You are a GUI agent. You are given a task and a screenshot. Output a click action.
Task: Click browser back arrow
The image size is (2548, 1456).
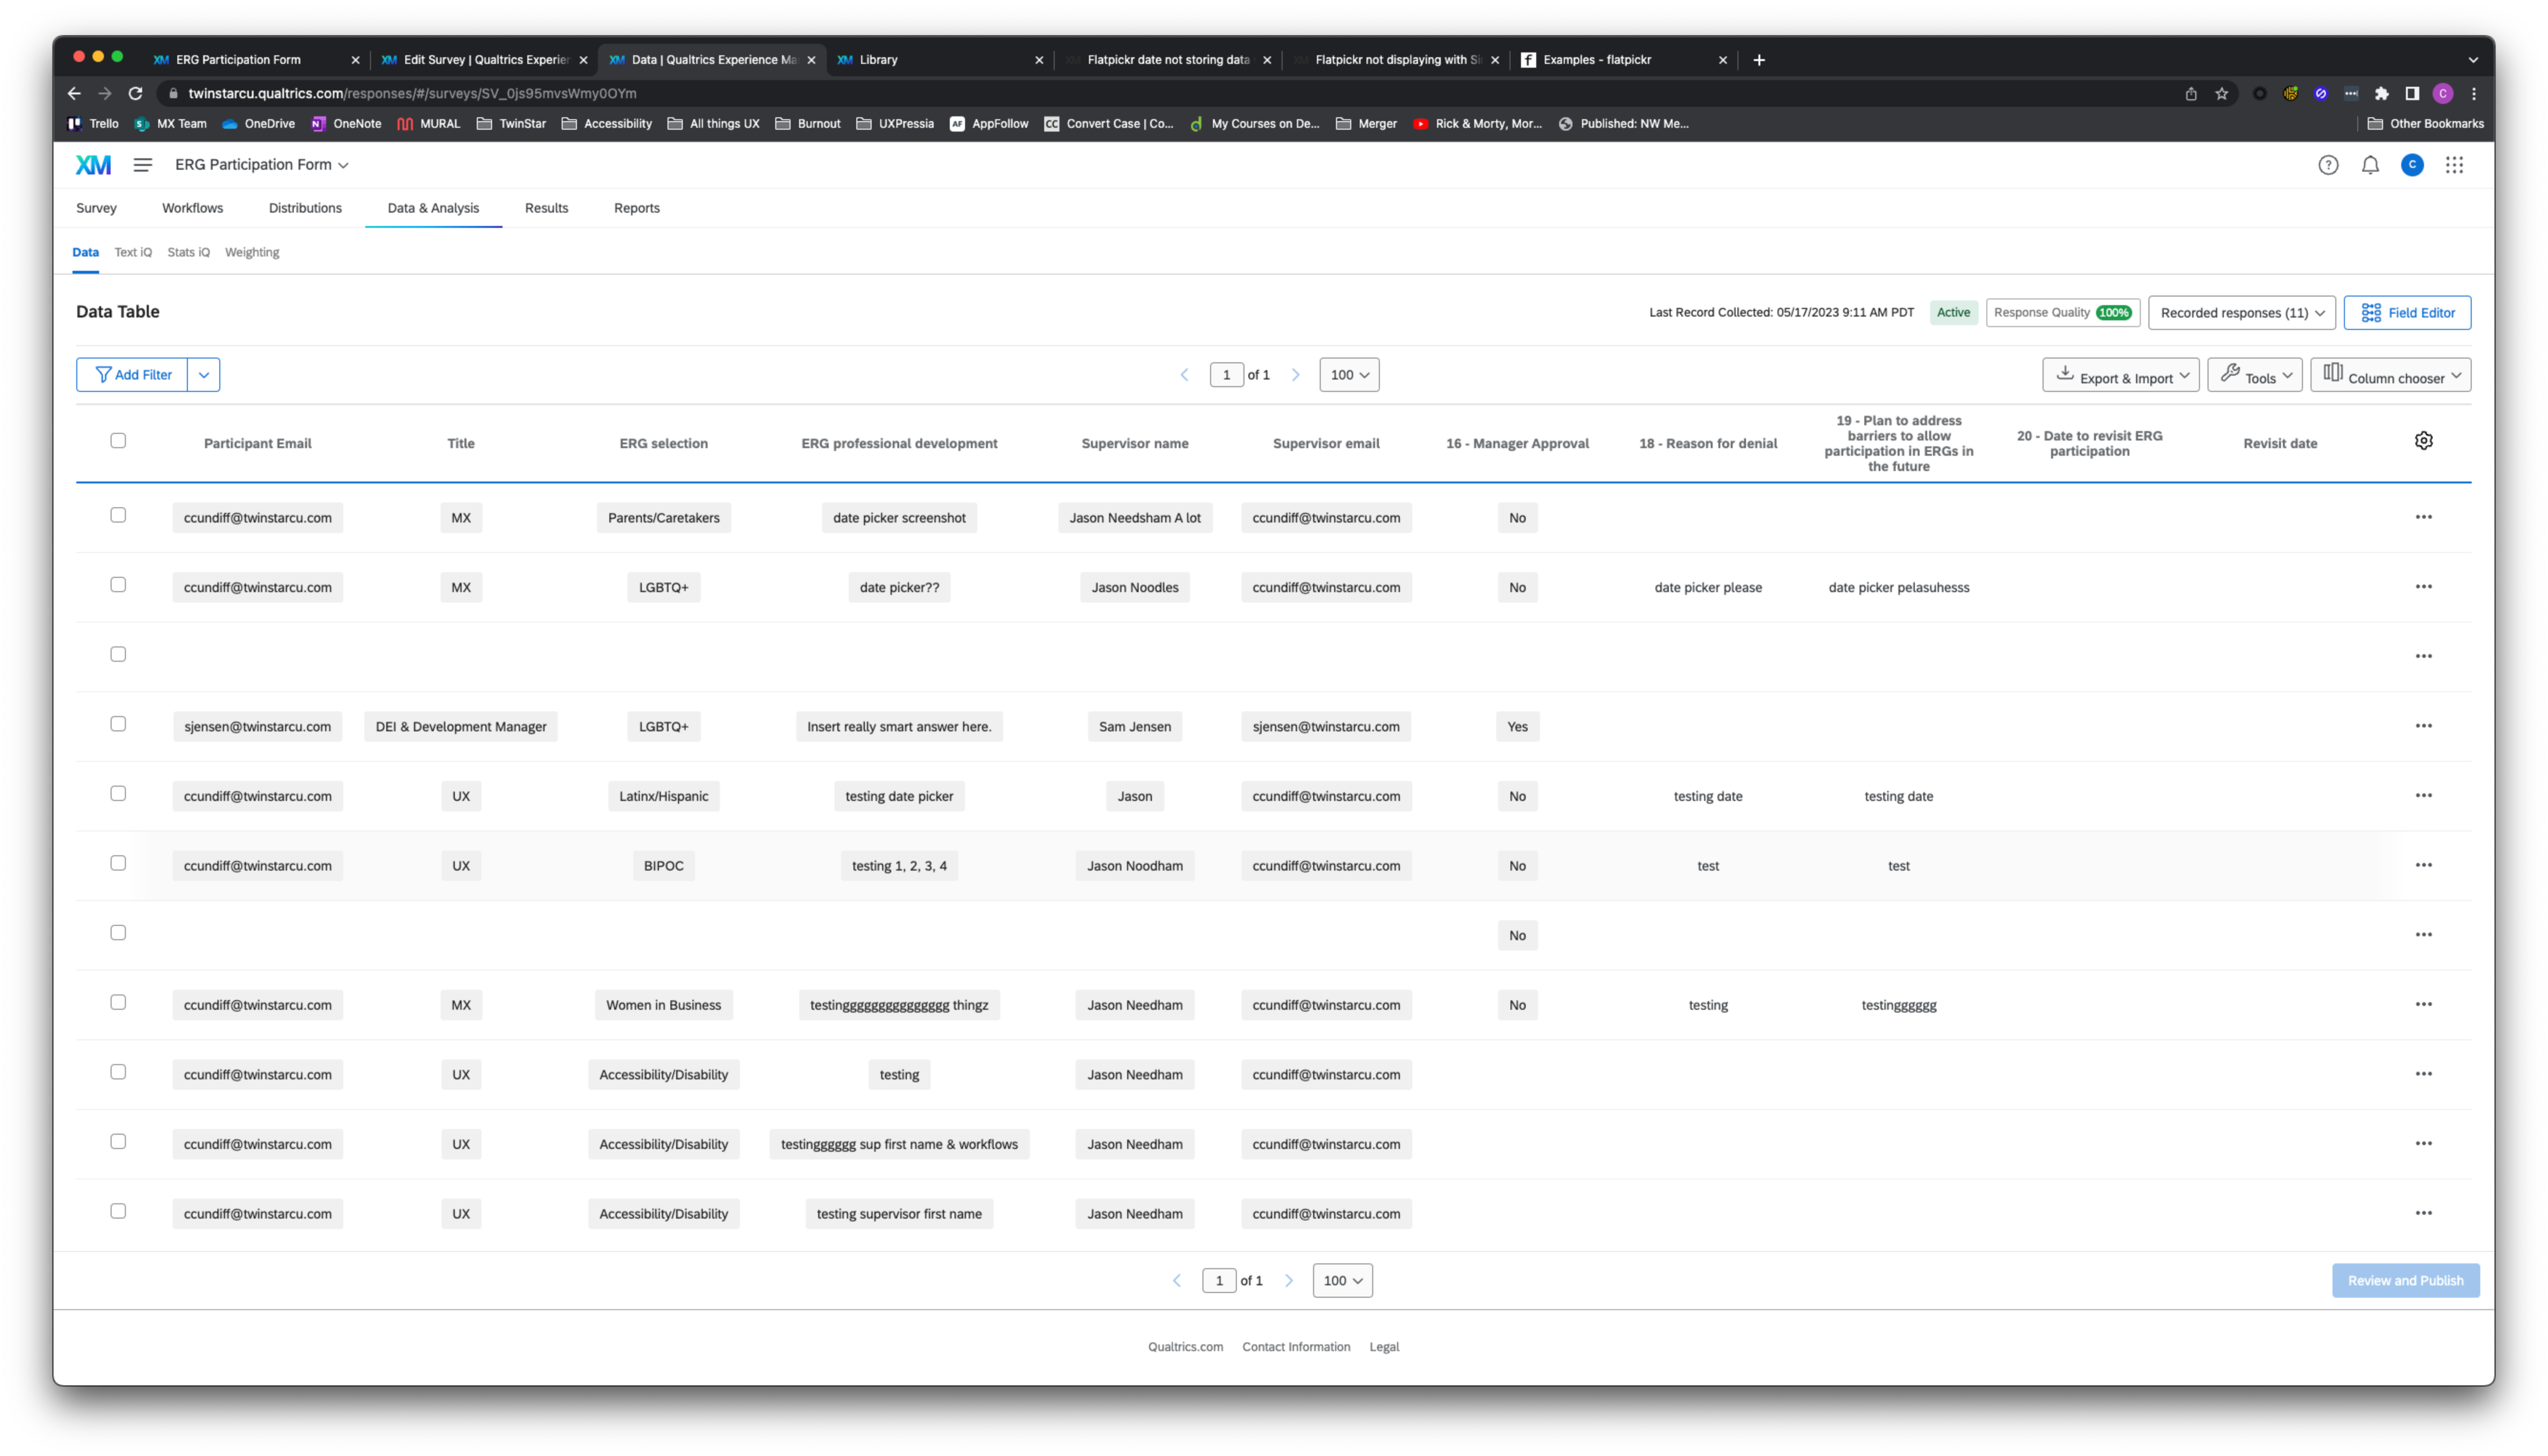[x=74, y=93]
